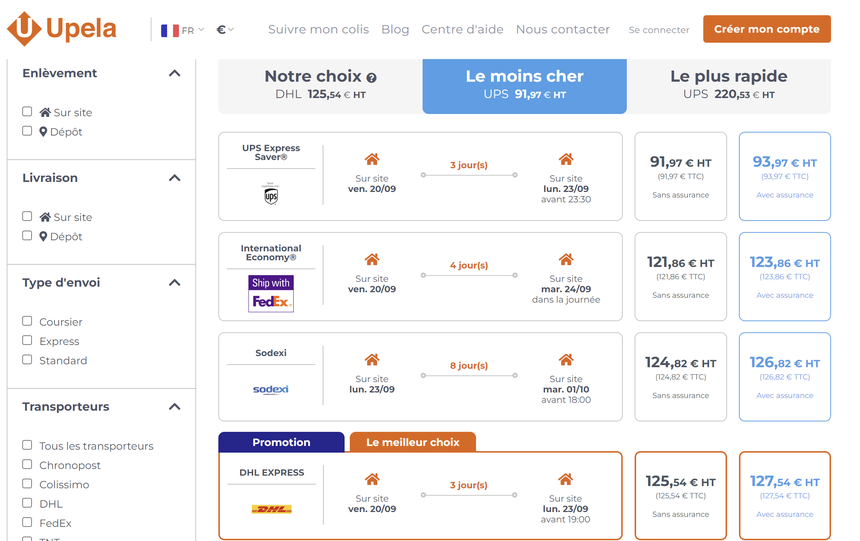Choose Sodexi 126,82 € with insurance

784,377
